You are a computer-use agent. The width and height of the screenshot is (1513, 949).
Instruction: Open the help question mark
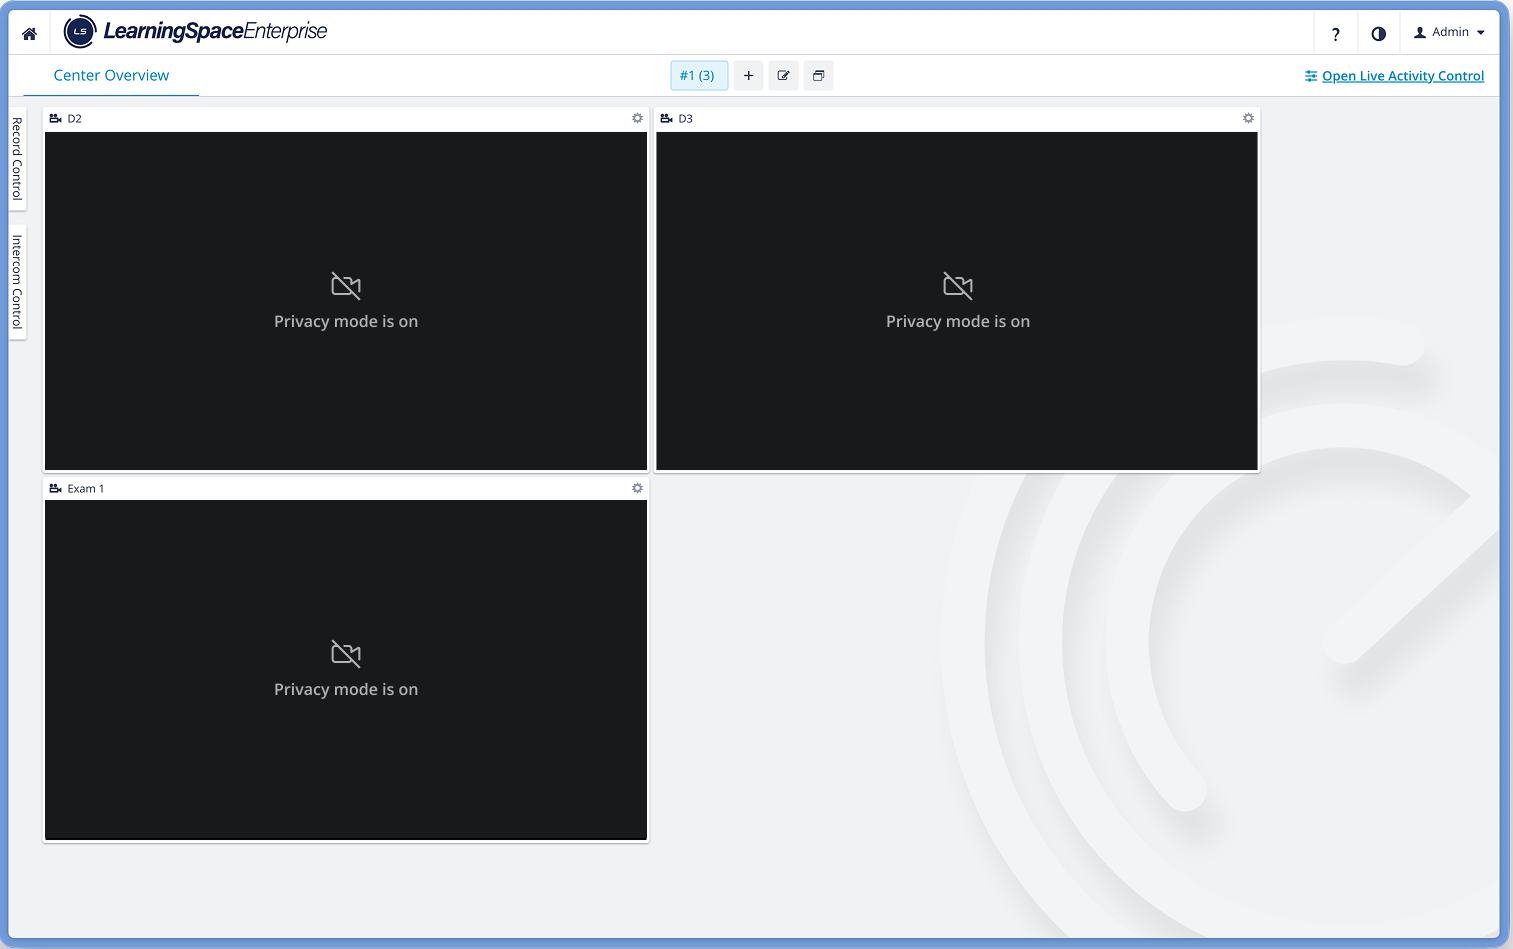click(1335, 34)
